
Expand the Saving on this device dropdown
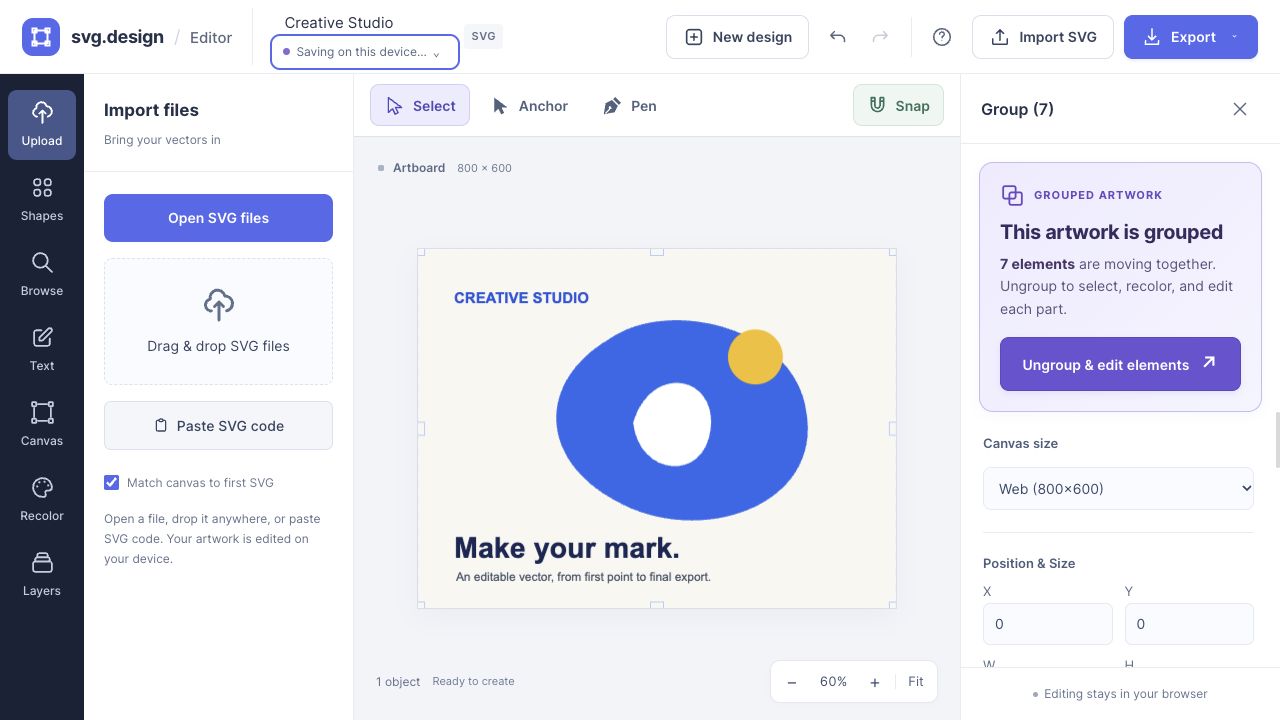(x=365, y=52)
